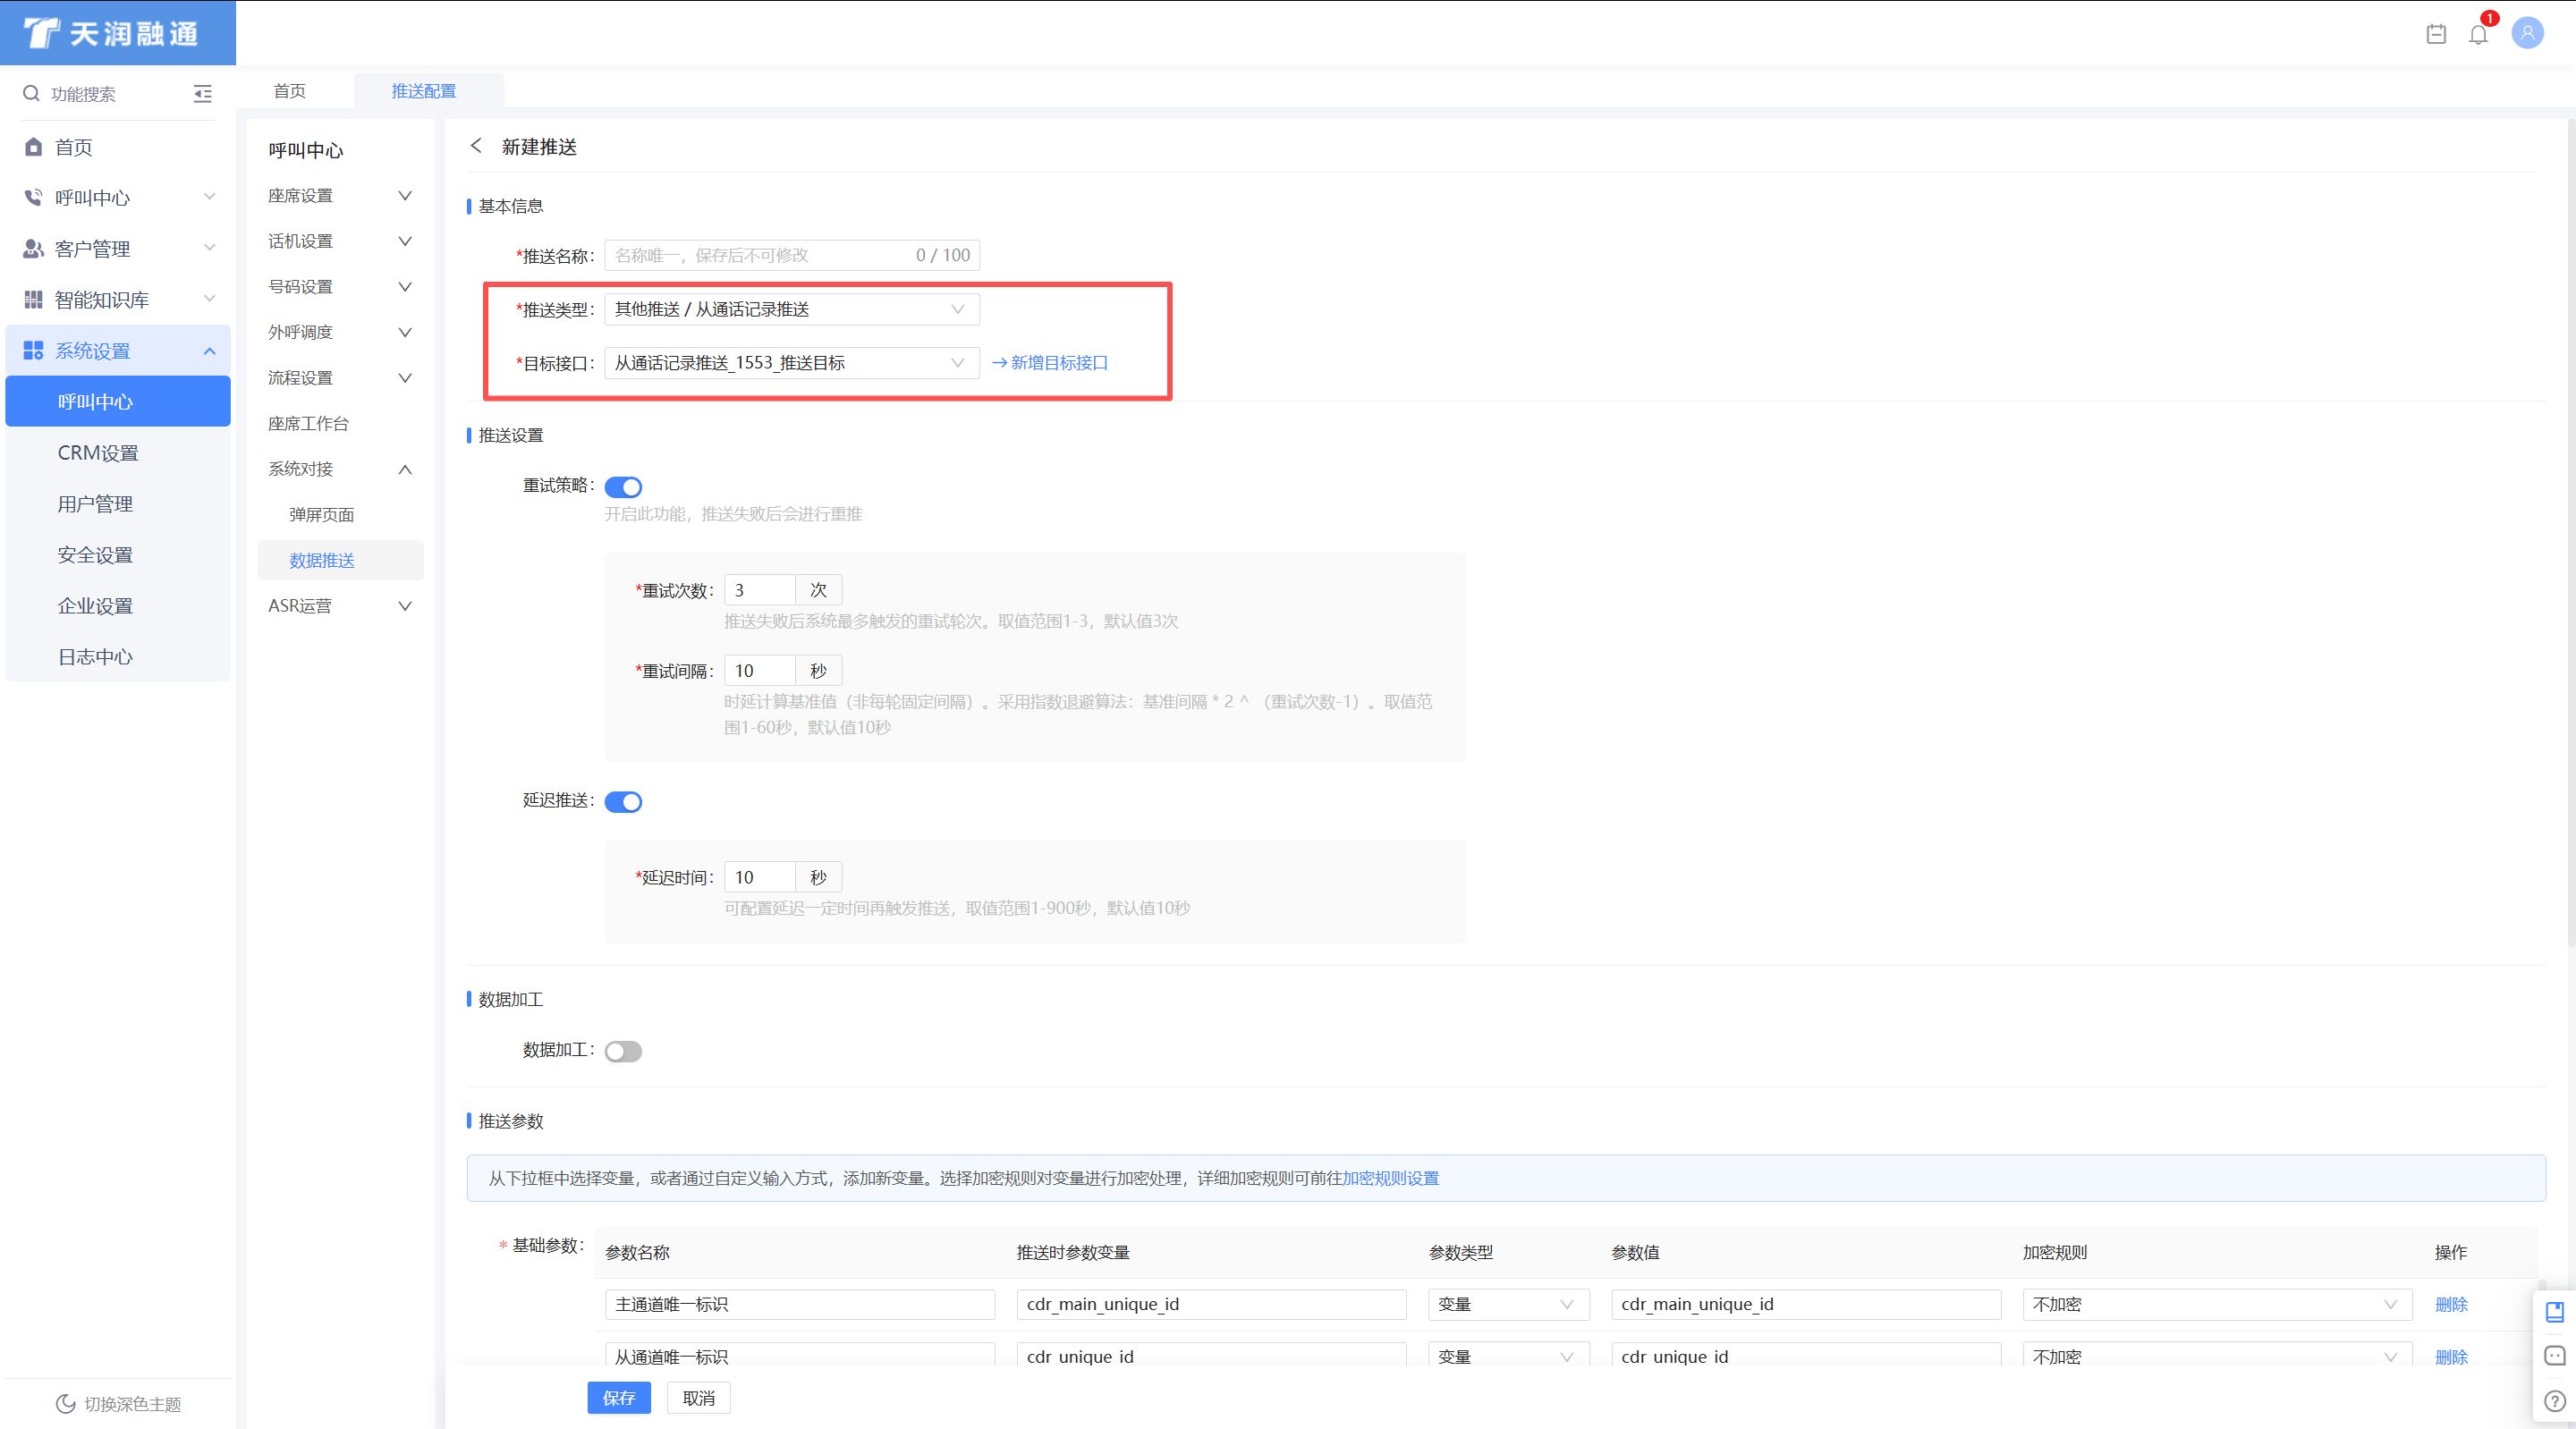
Task: Click the 重试间隔 input field
Action: (760, 671)
